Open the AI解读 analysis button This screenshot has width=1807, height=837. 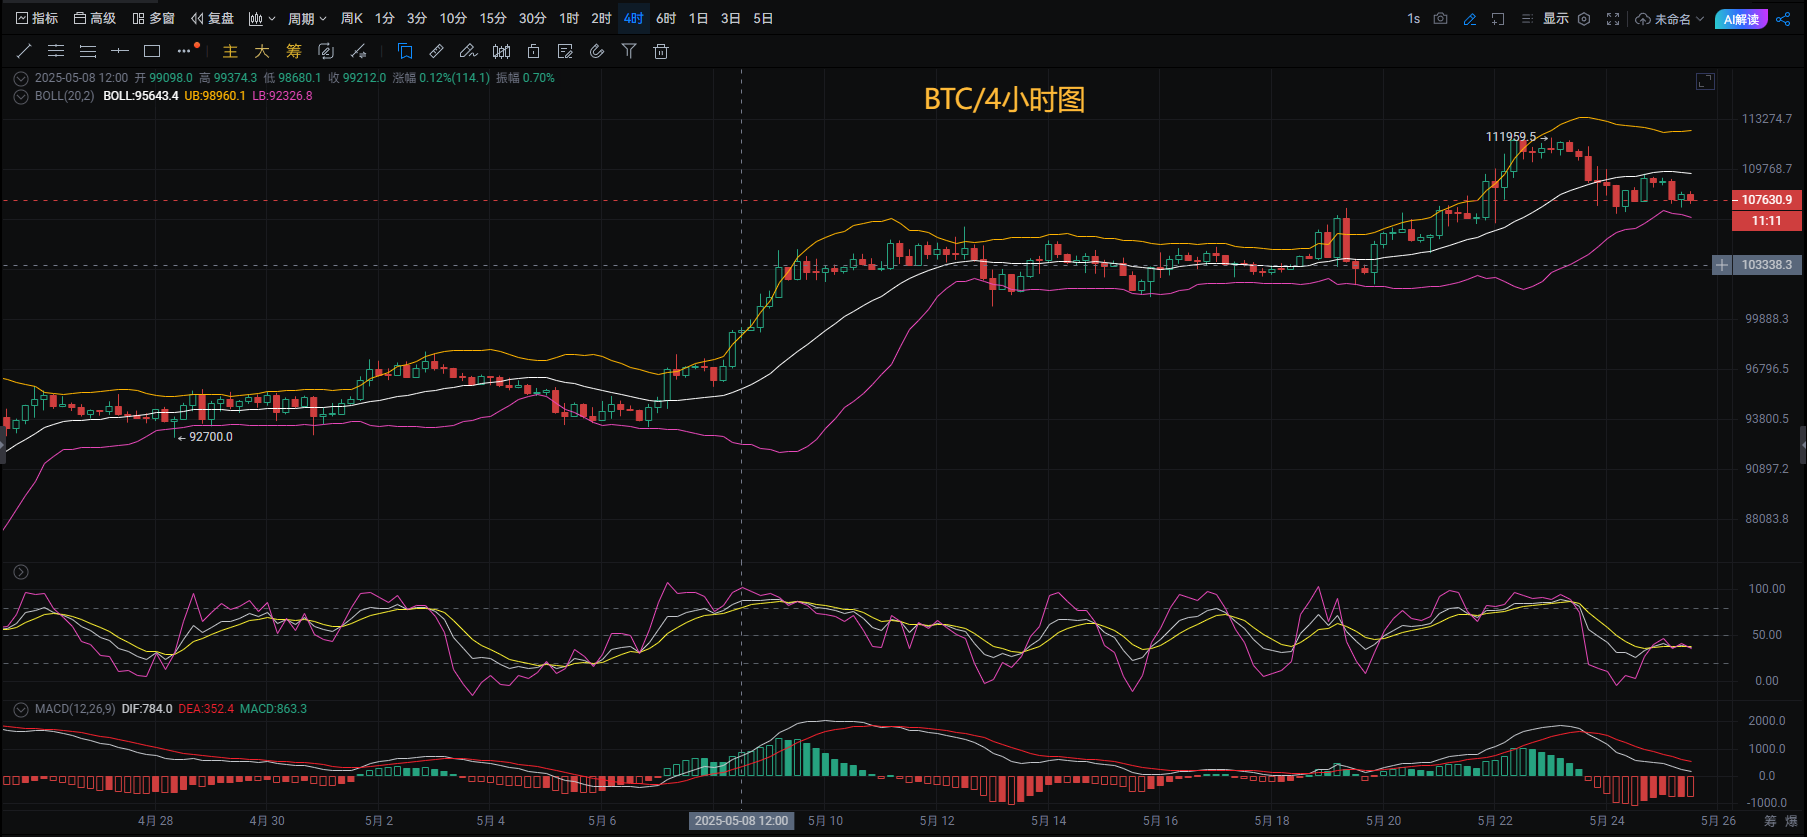pos(1741,19)
